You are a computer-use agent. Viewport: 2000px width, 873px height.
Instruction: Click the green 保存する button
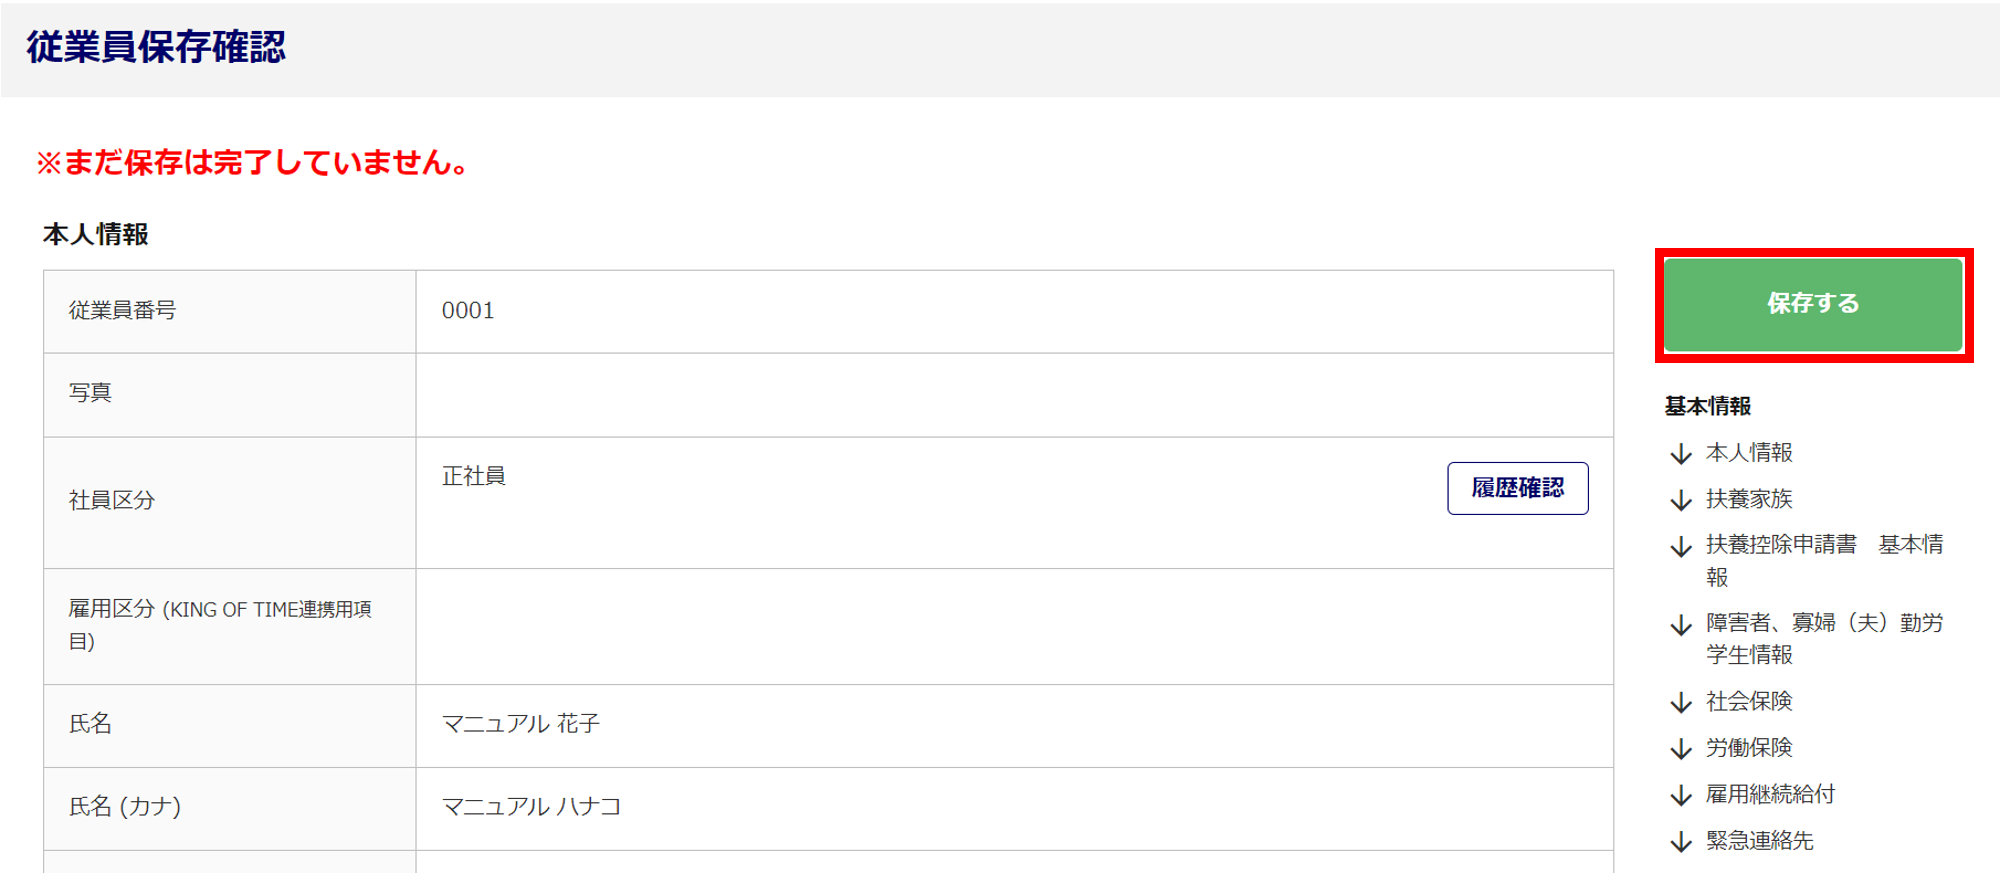[x=1812, y=304]
